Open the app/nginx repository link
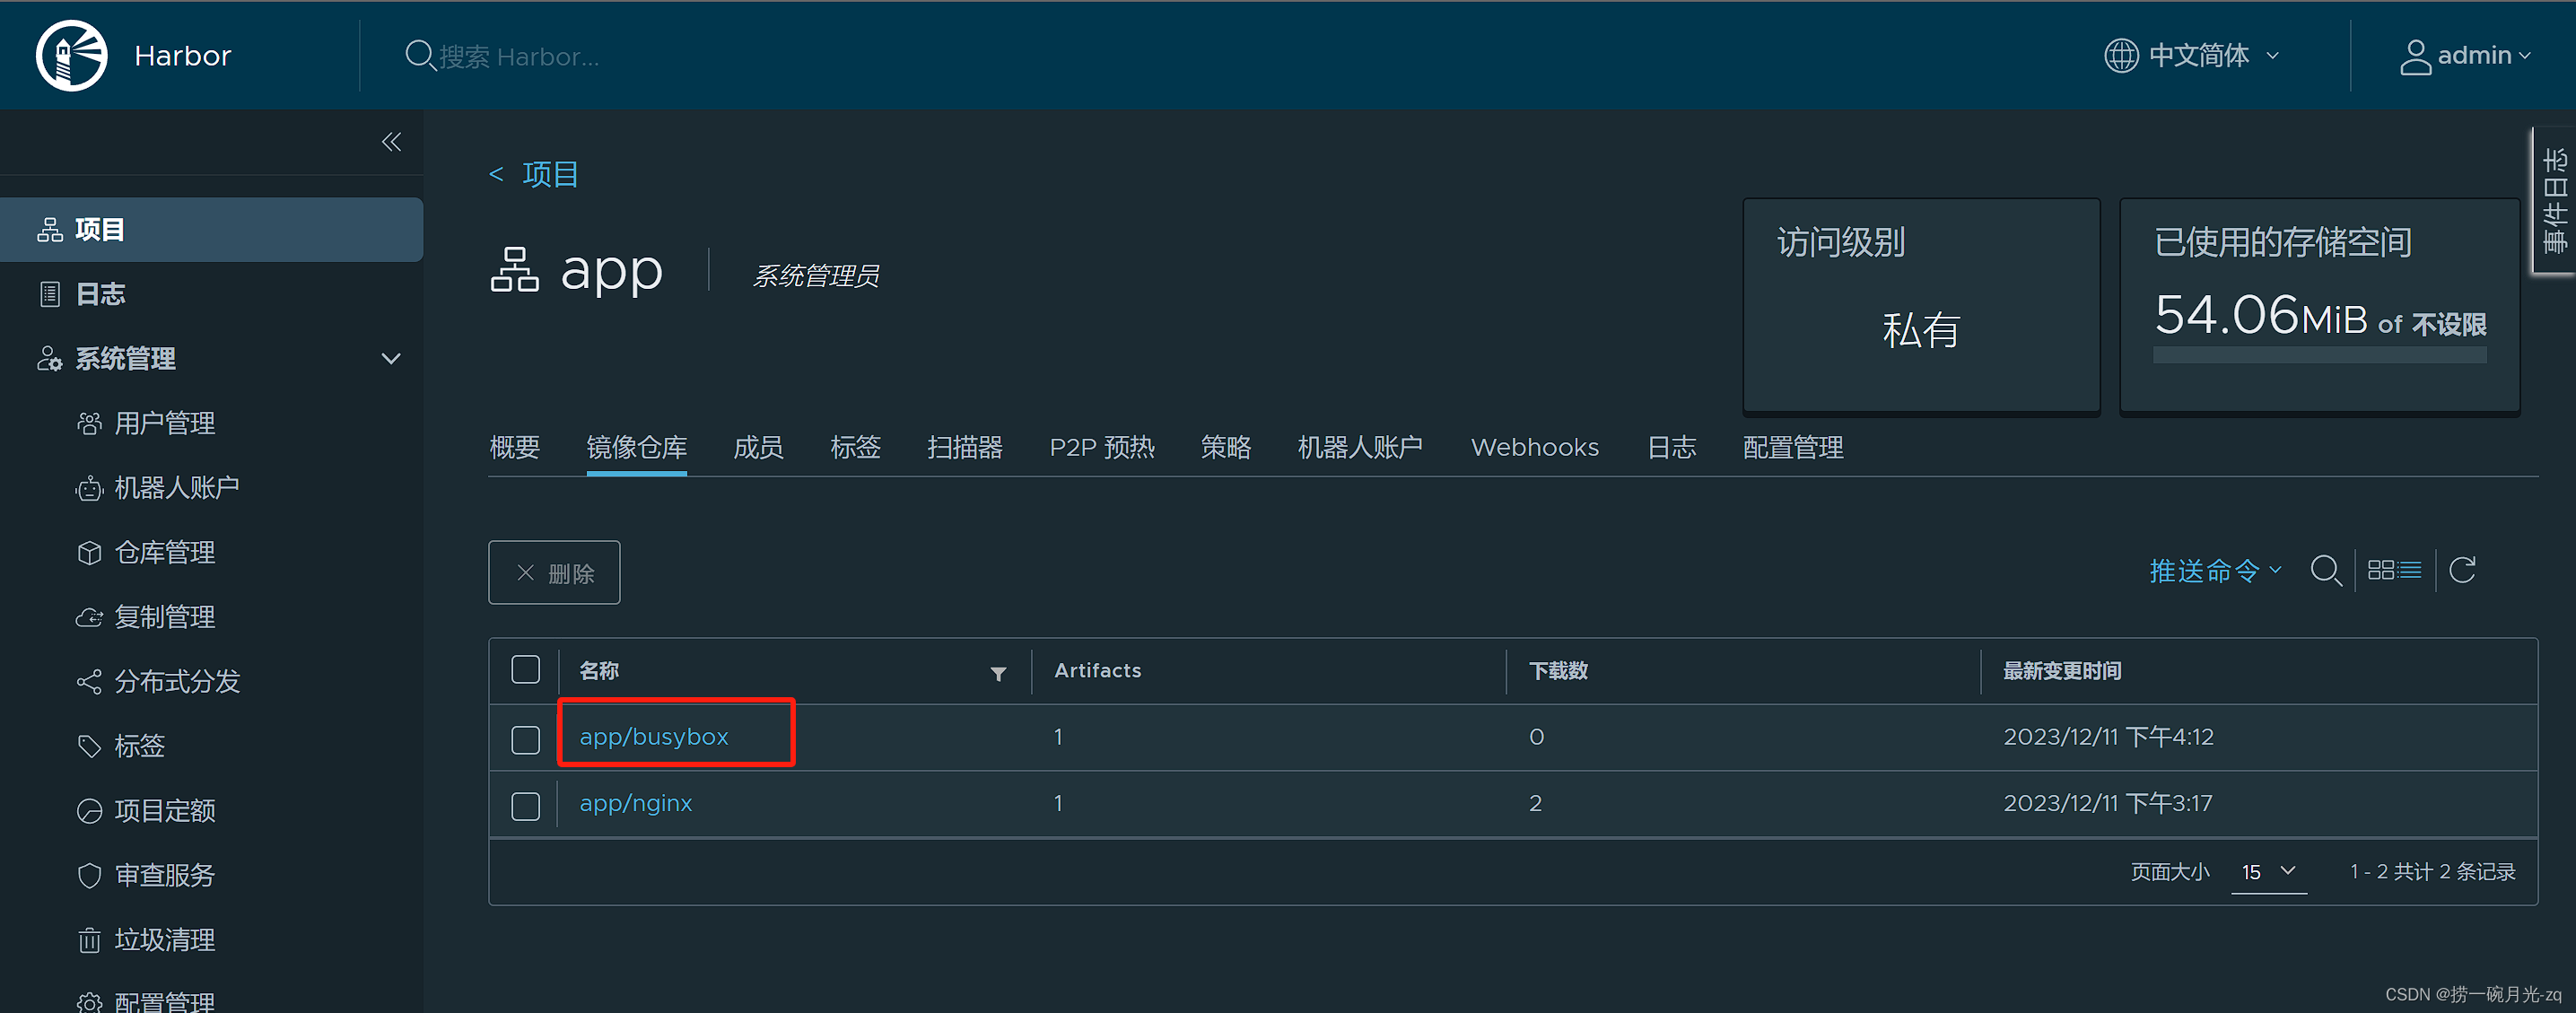The width and height of the screenshot is (2576, 1013). point(635,803)
